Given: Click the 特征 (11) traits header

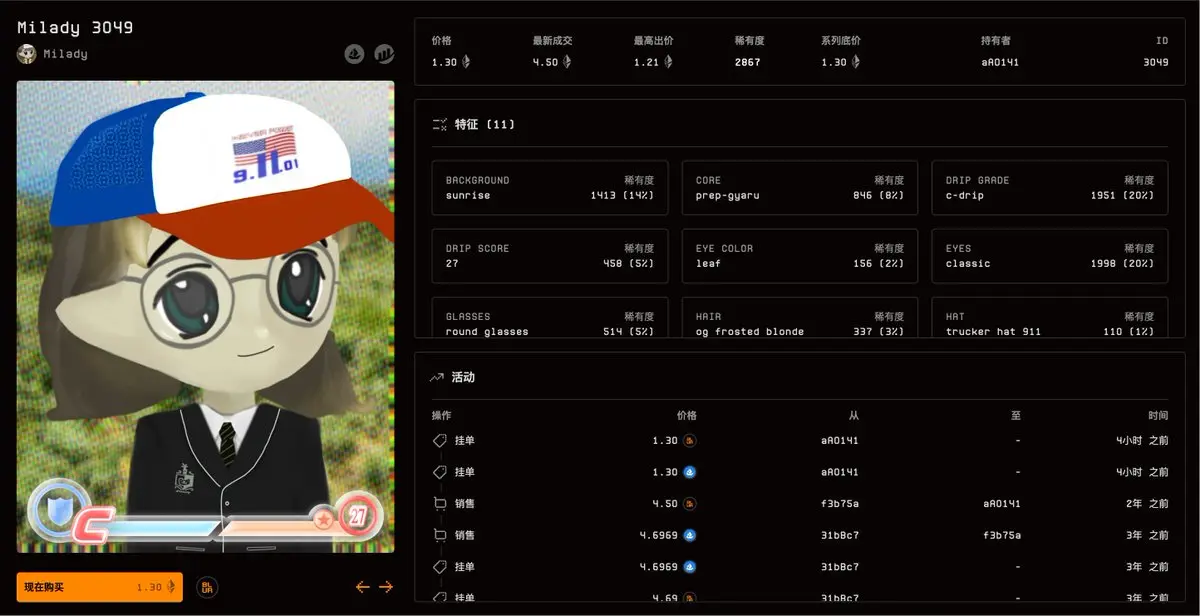Looking at the screenshot, I should click(485, 125).
